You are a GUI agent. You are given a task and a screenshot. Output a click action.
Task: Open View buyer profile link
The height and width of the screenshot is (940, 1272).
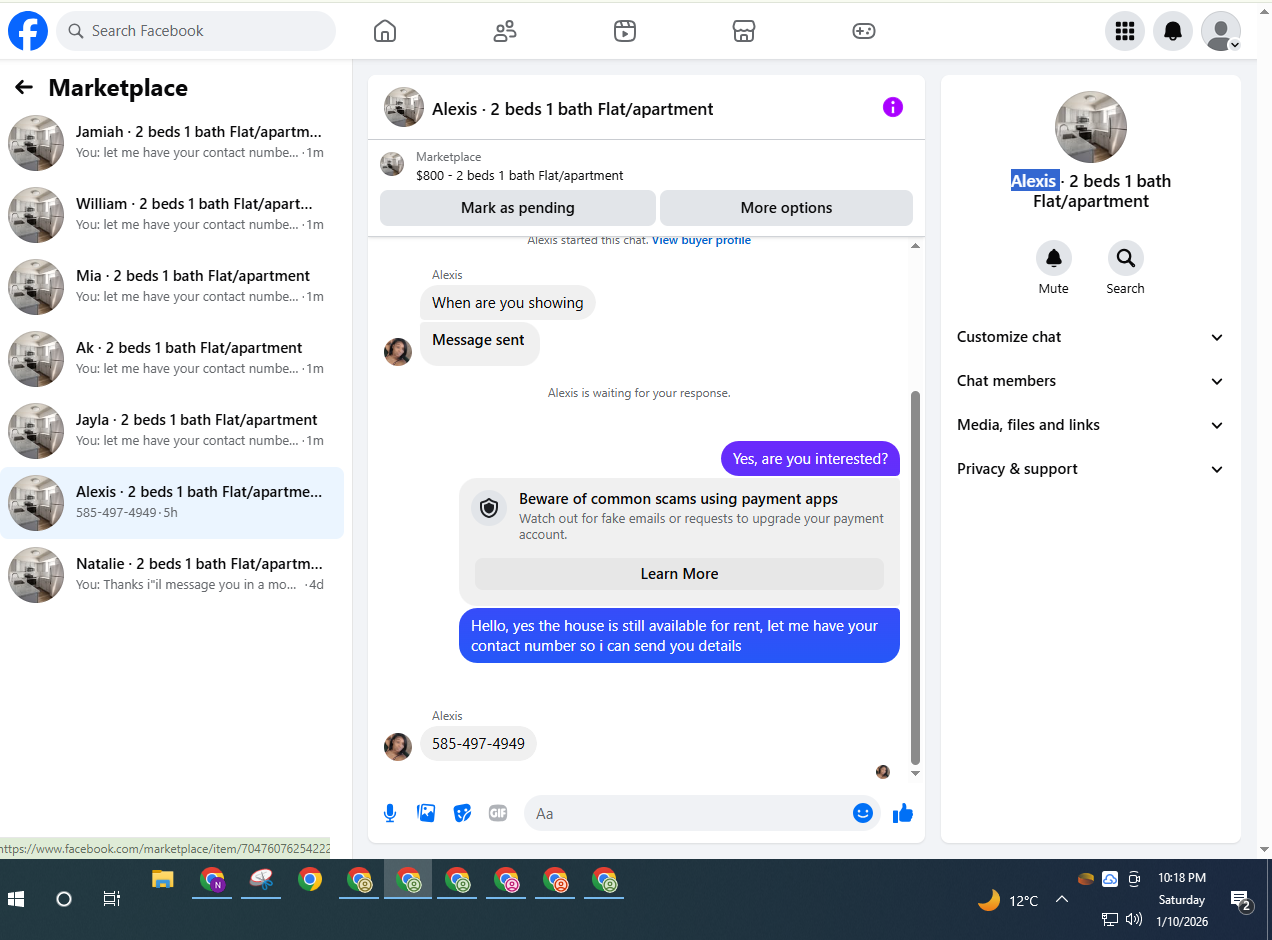701,240
